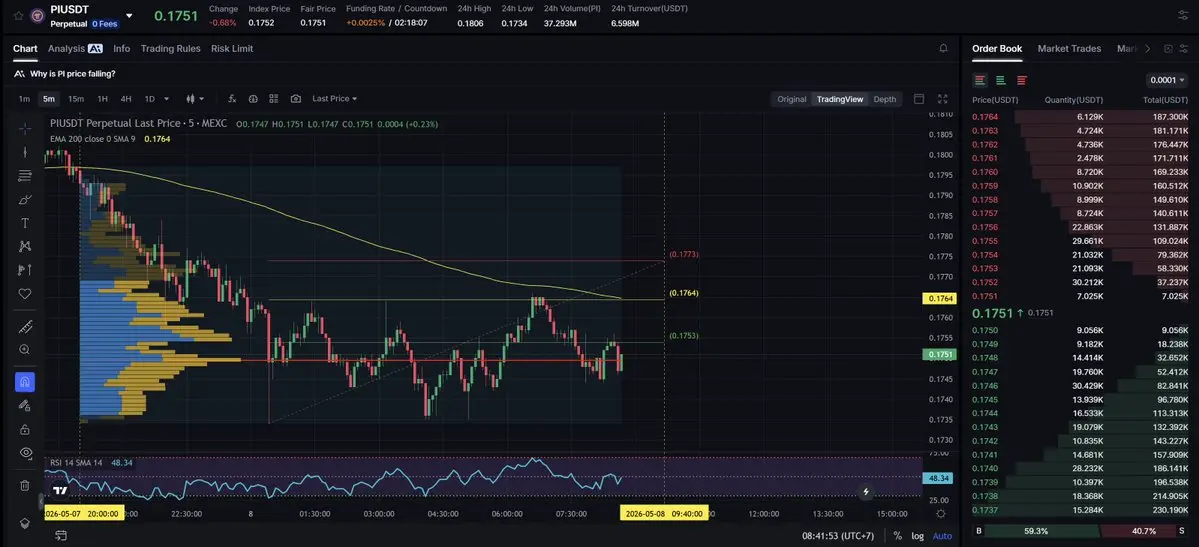Open the Risk Limit tab
1199x547 pixels.
click(x=232, y=48)
